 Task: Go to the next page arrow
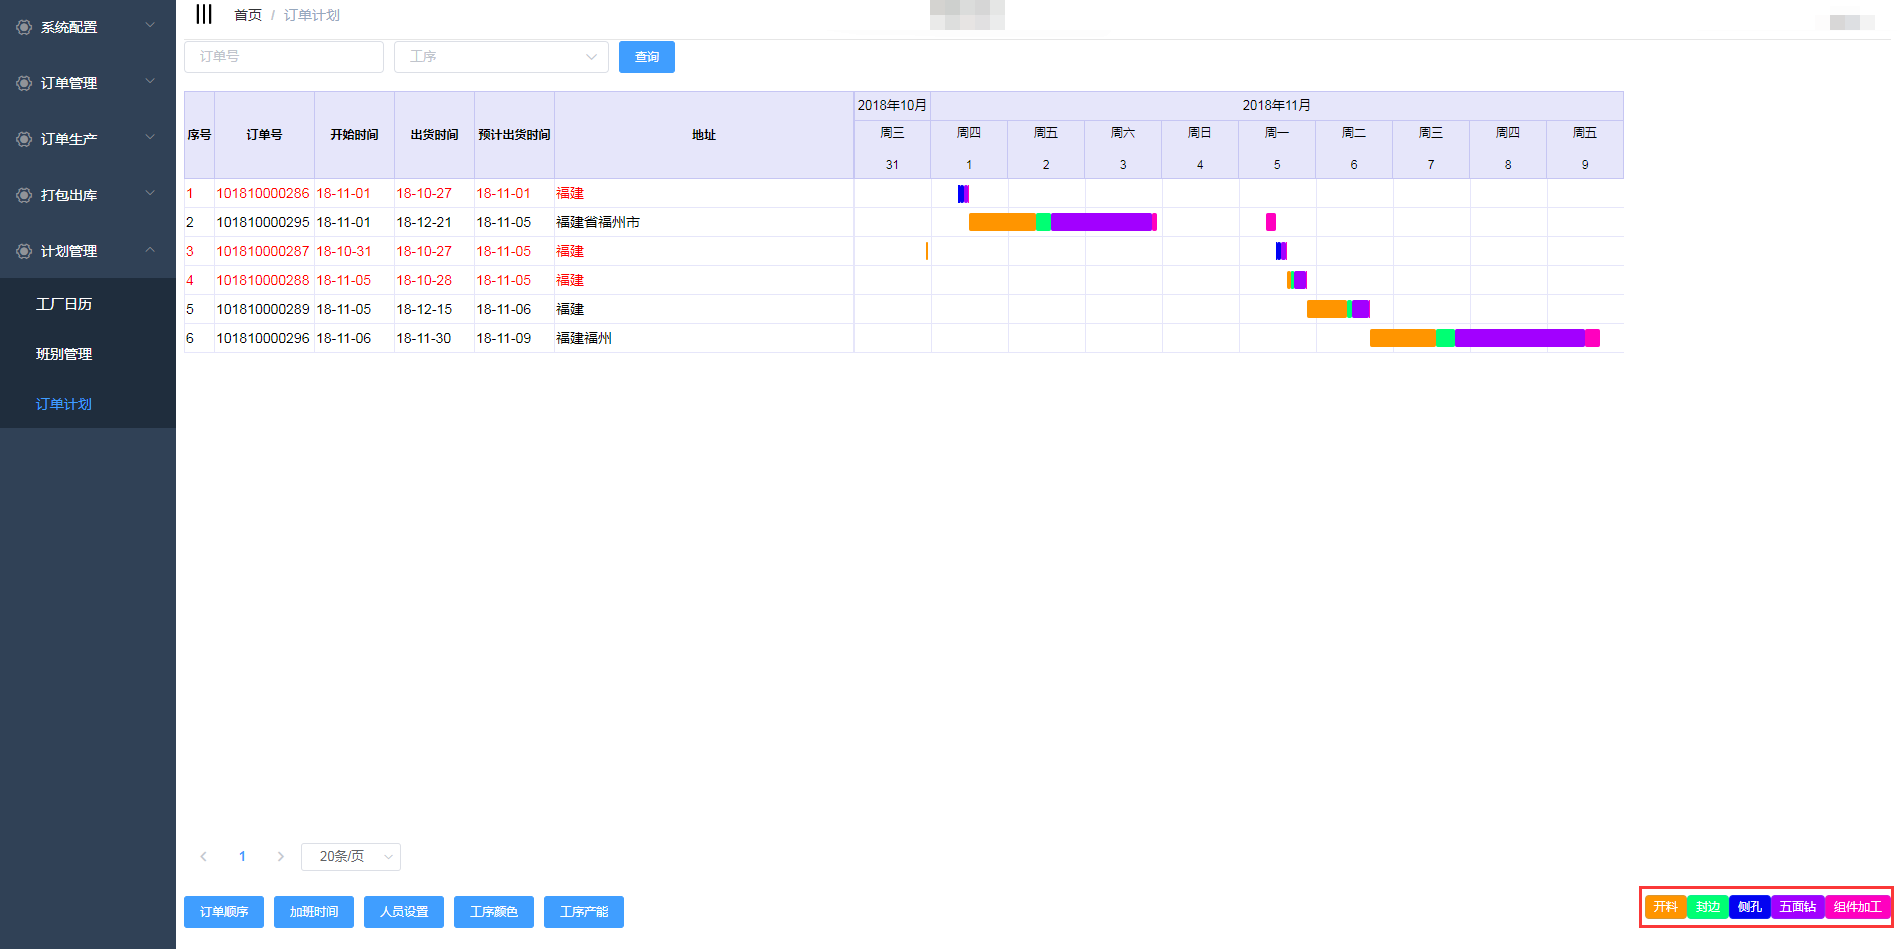(280, 857)
